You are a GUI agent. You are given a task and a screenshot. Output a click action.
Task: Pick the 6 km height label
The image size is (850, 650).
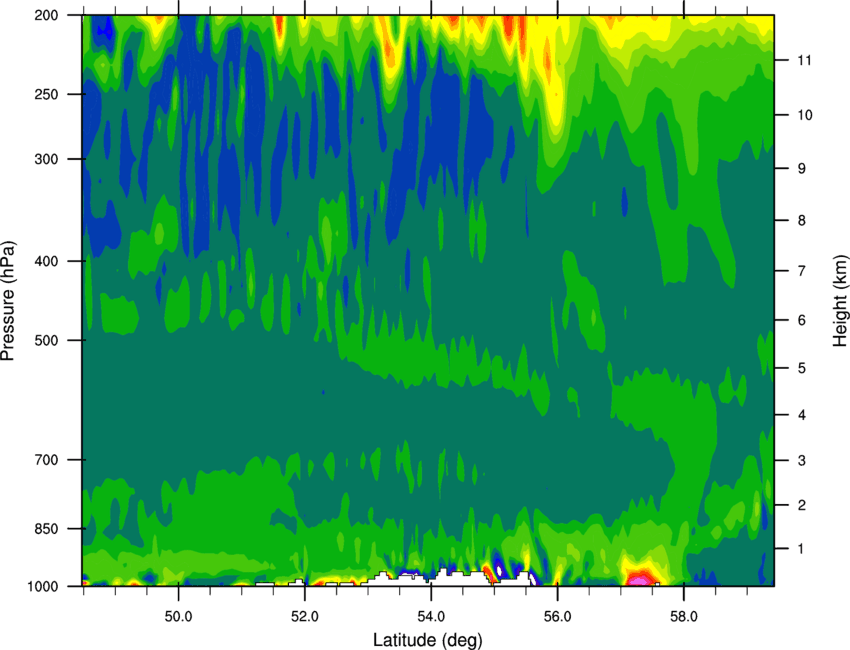[802, 320]
